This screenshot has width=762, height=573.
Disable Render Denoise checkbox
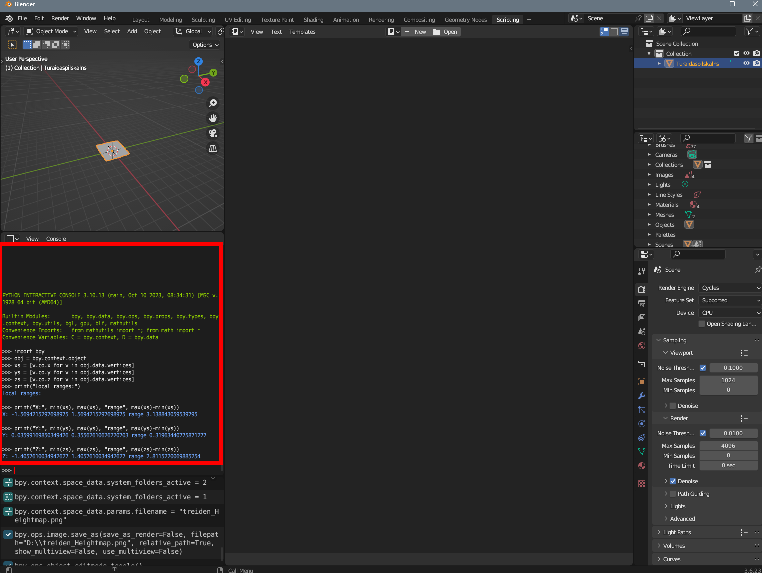pos(671,481)
